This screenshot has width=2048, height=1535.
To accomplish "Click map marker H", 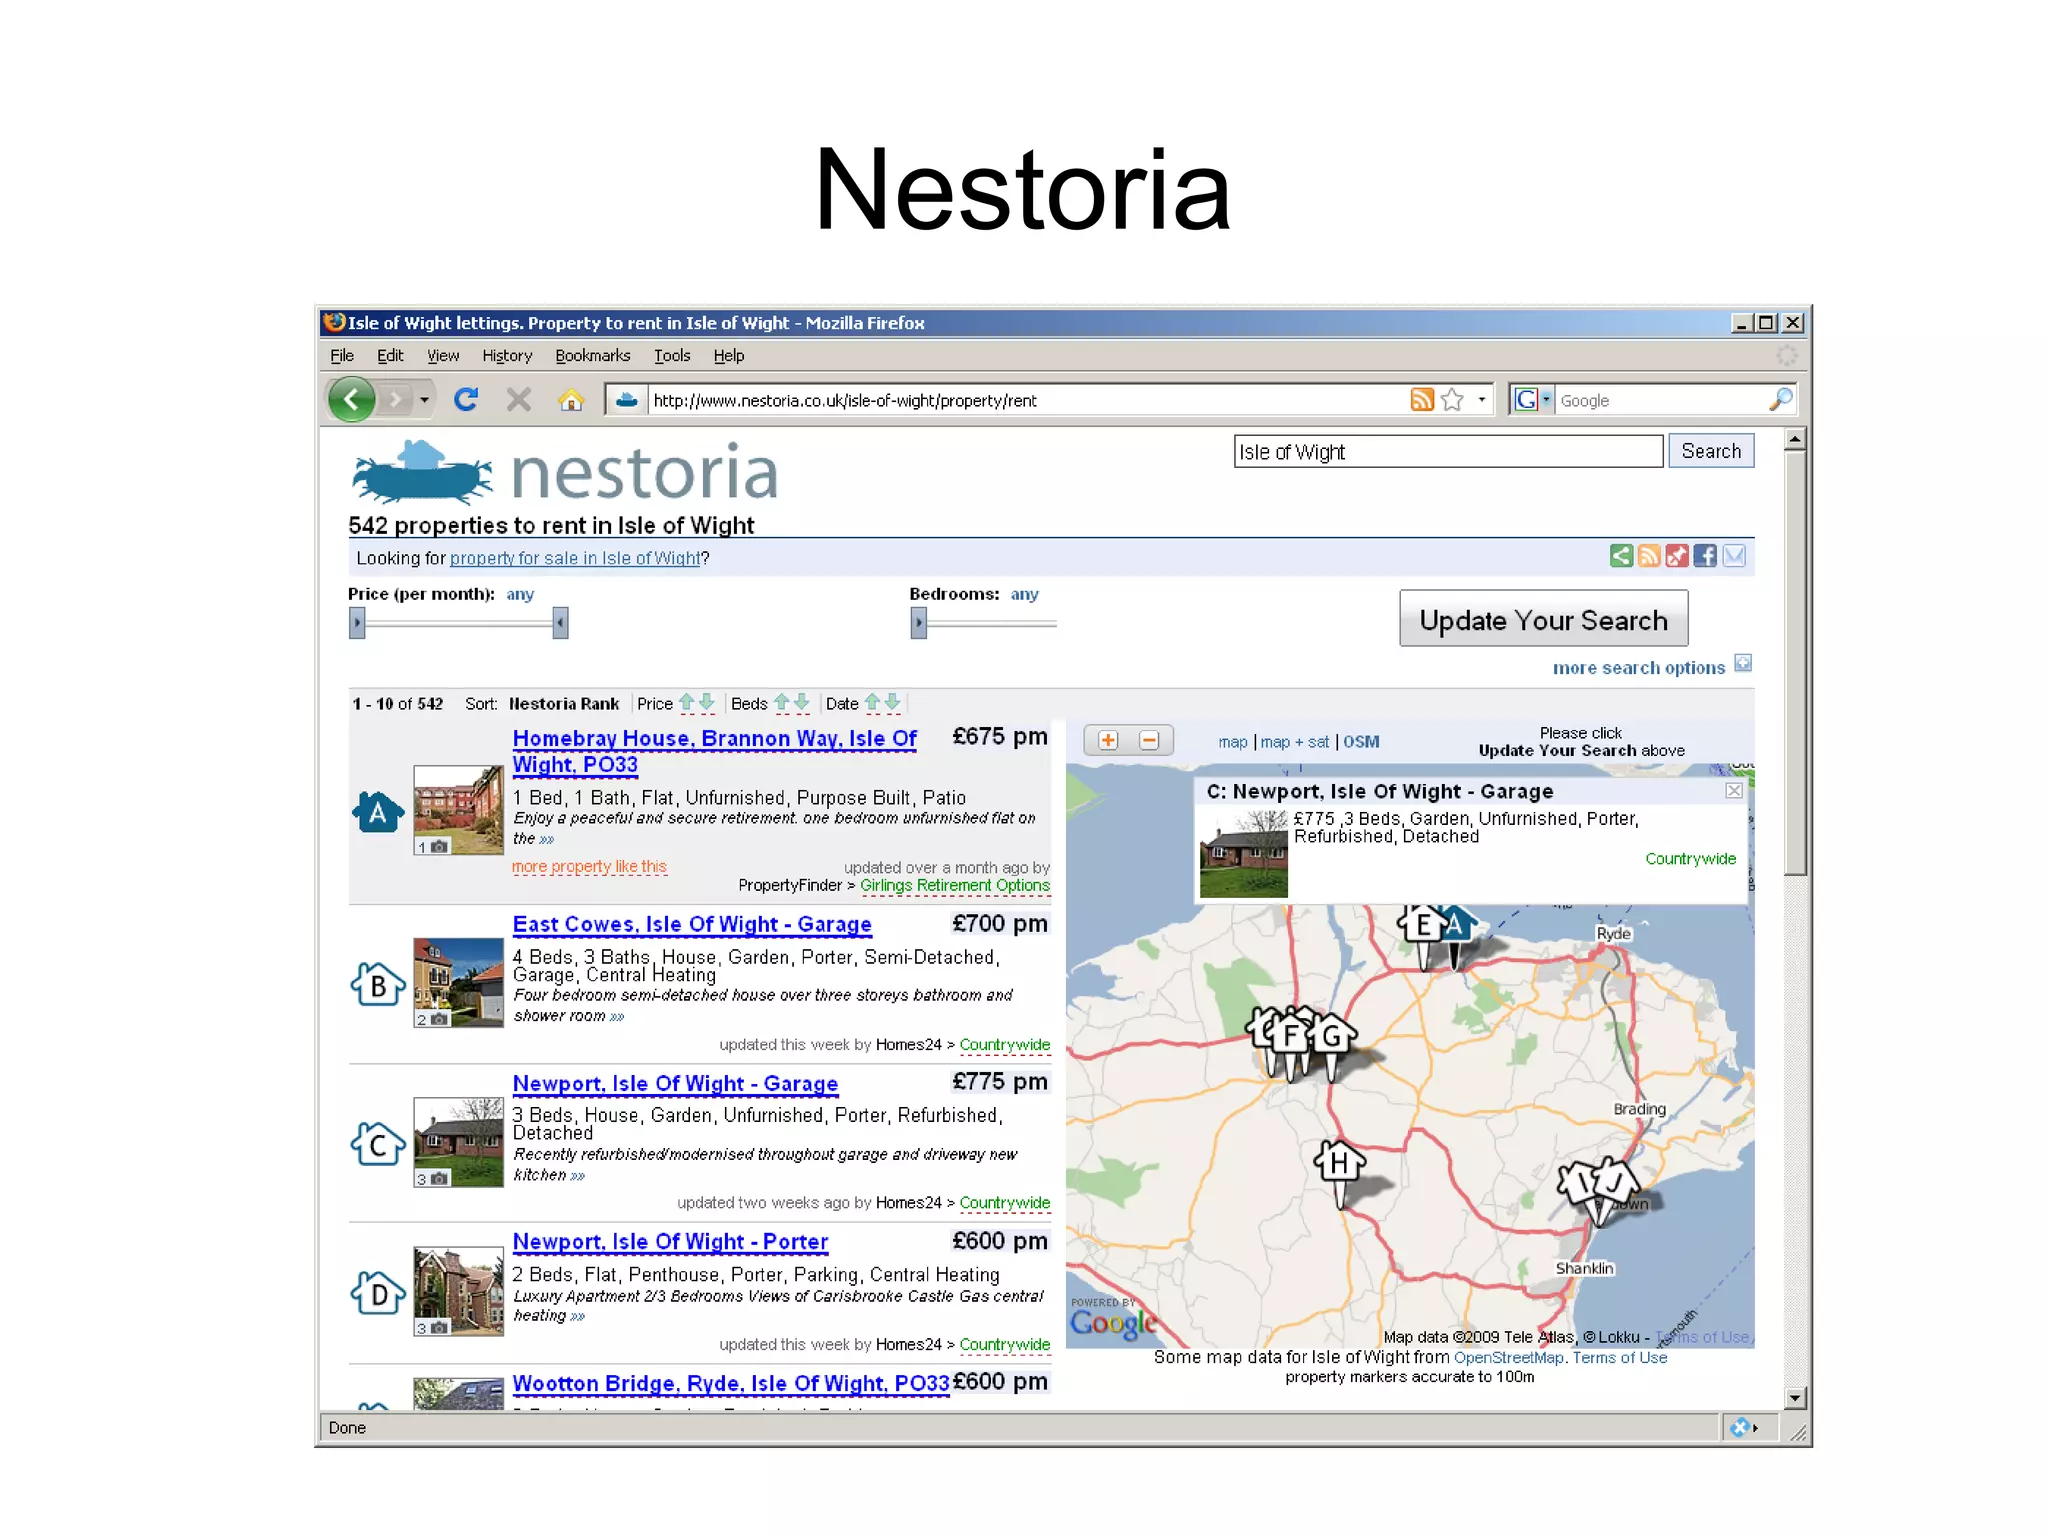I will tap(1340, 1165).
